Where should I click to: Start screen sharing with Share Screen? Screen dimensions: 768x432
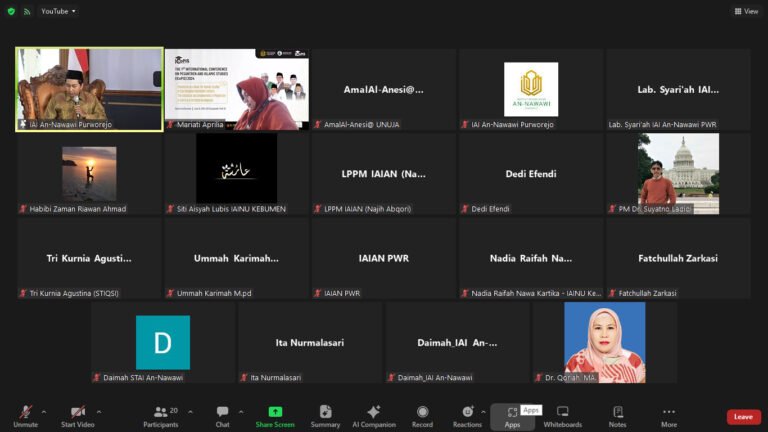pos(275,417)
